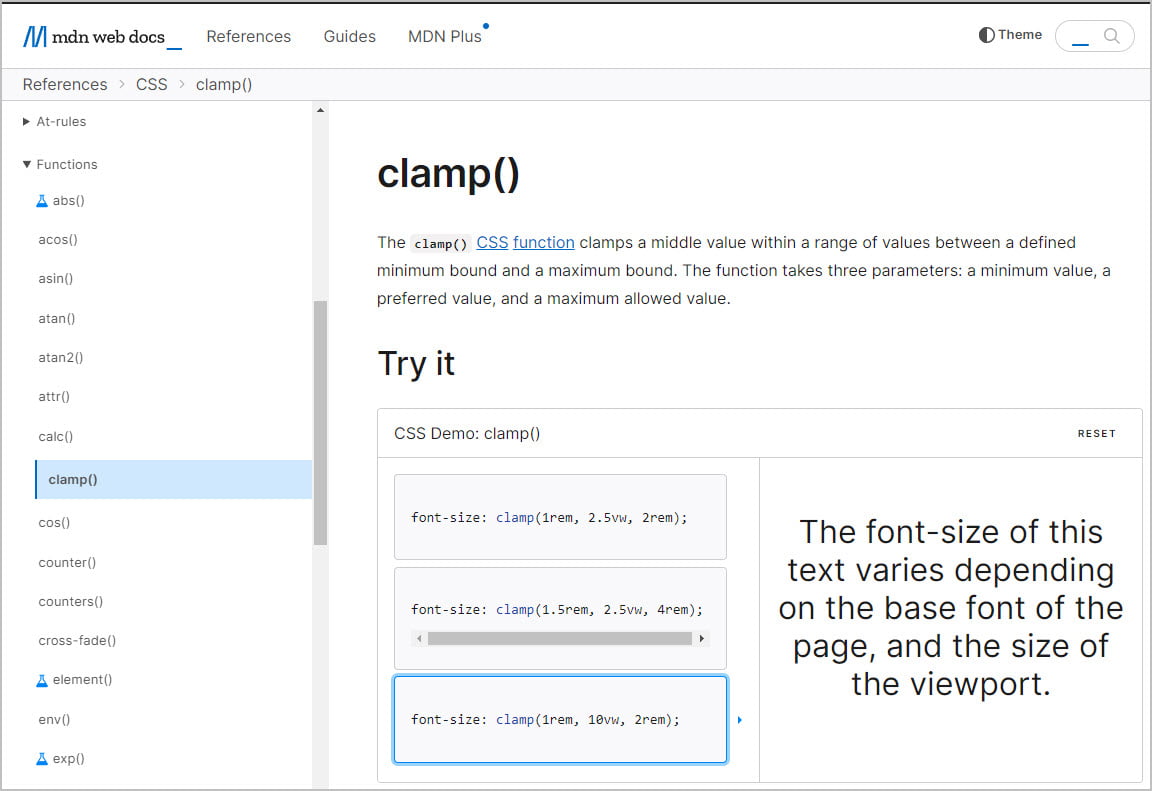
Task: Click the left scroll arrow under the 4rem example
Action: click(x=419, y=637)
